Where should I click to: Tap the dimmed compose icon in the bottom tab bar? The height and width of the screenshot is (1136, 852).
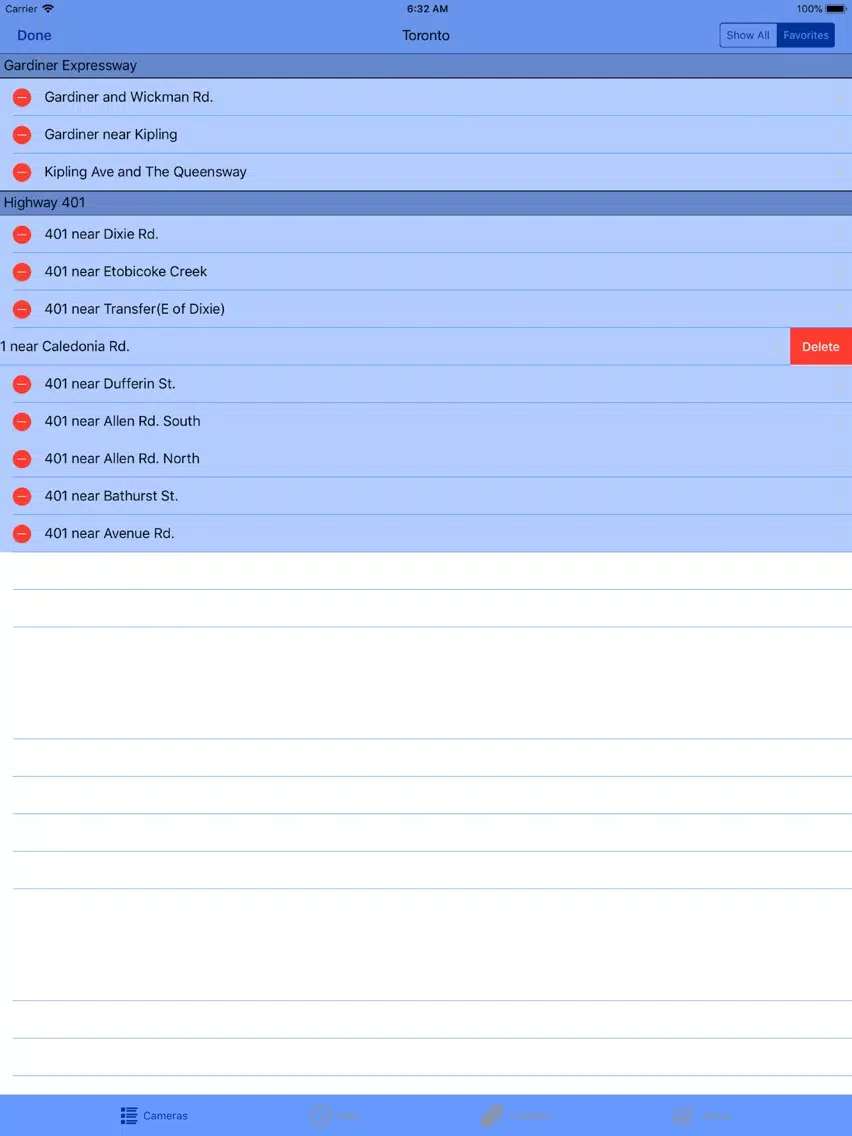(683, 1116)
